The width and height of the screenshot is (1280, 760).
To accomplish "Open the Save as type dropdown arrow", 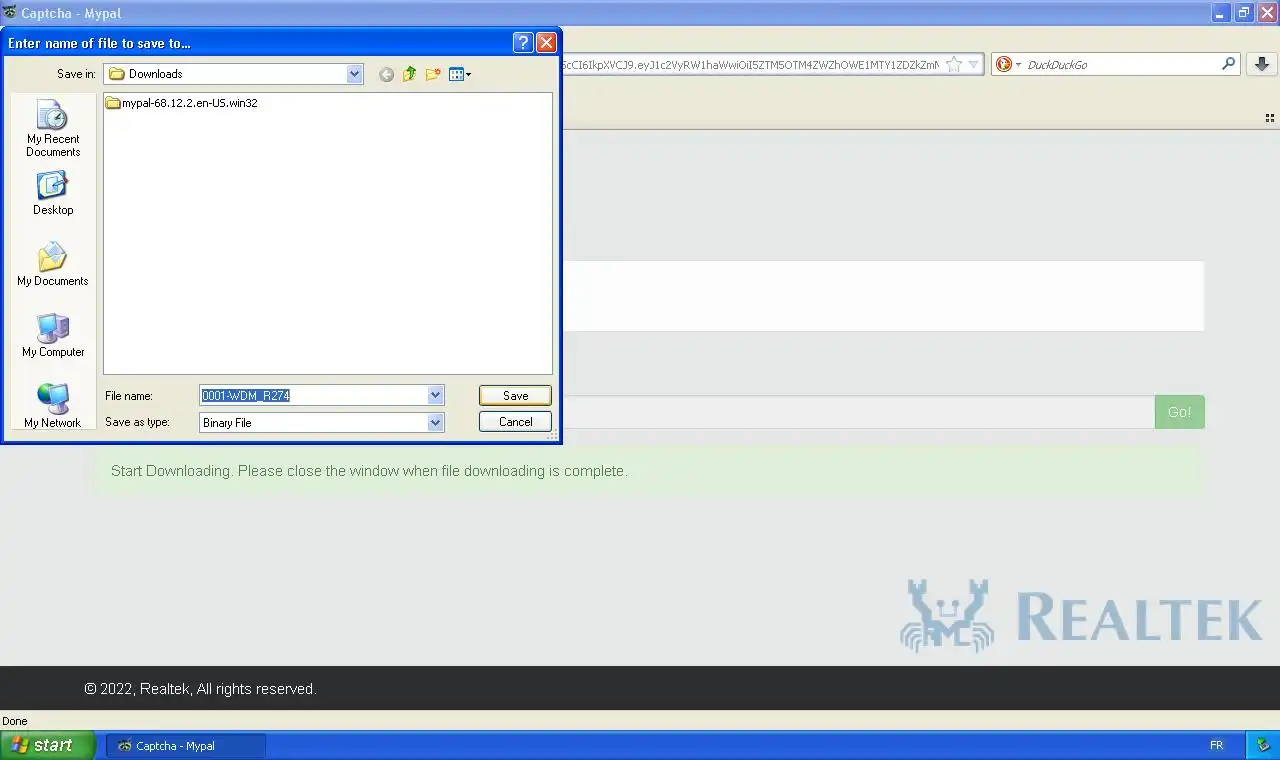I will click(435, 422).
